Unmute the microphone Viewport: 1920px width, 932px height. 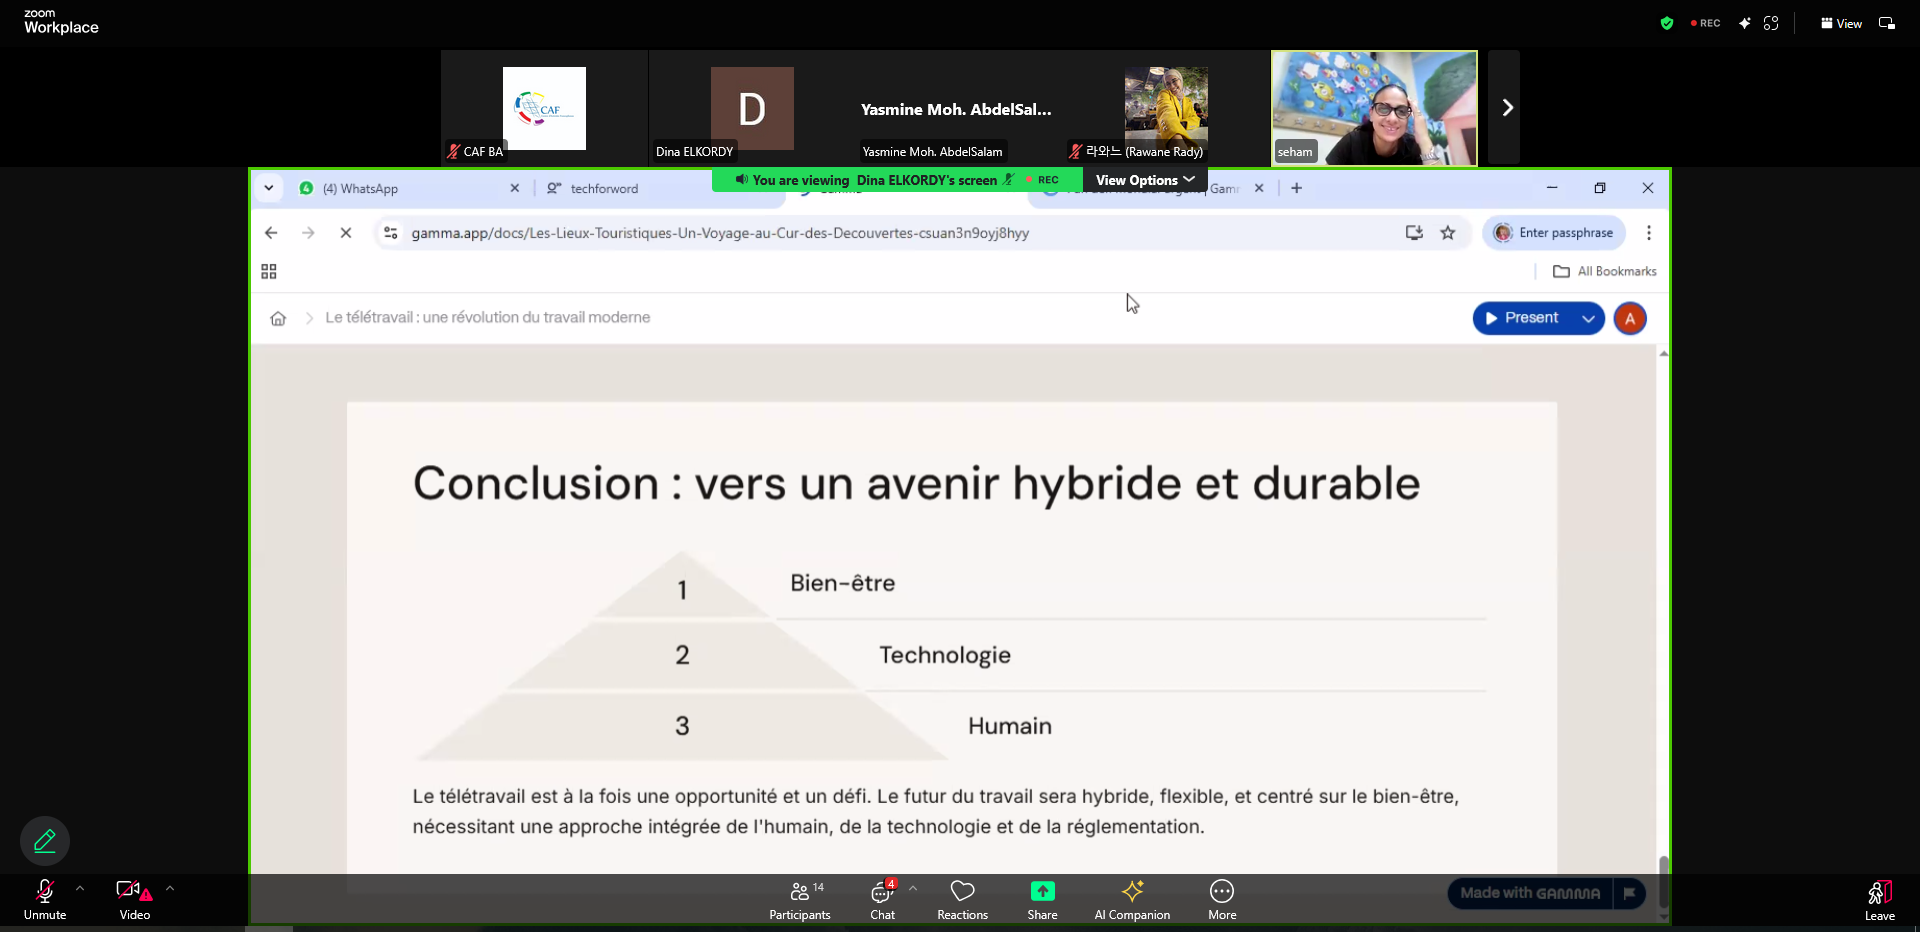(x=45, y=898)
